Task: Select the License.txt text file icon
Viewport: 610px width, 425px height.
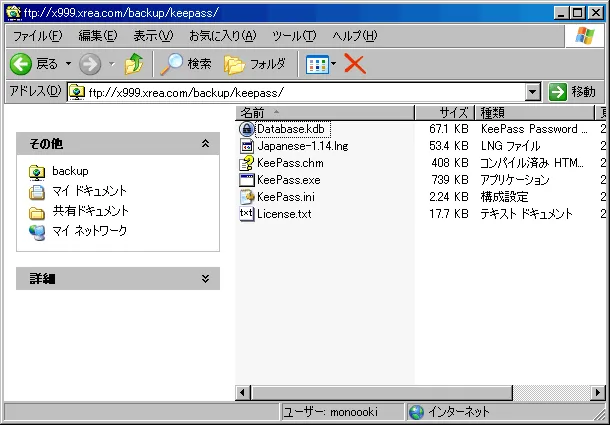Action: (x=247, y=214)
